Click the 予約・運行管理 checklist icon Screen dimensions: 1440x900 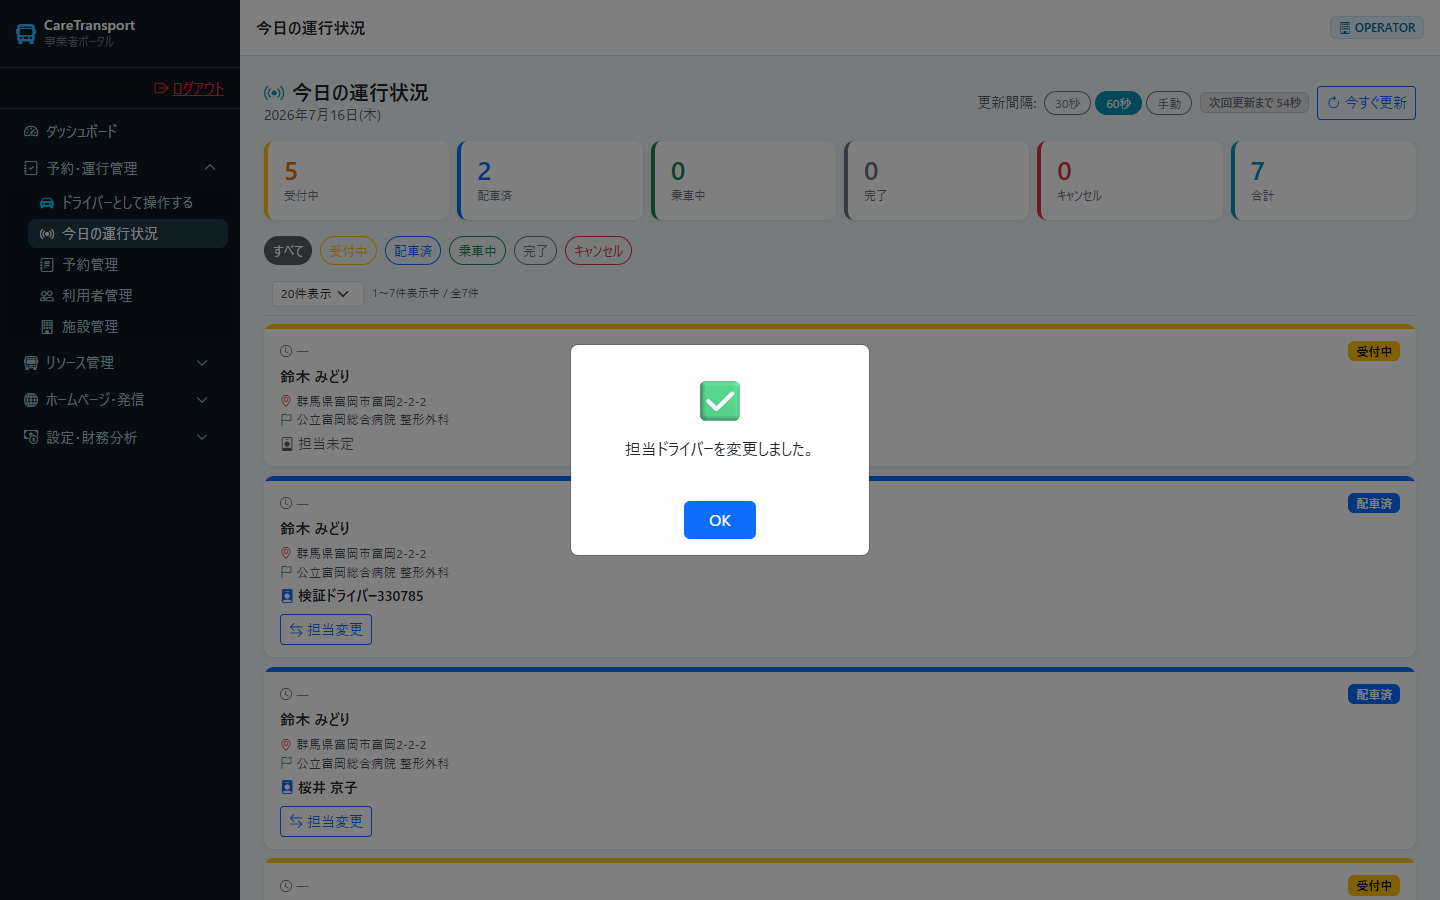click(x=31, y=168)
